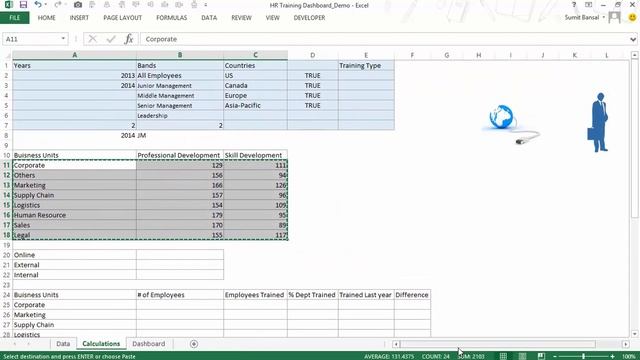This screenshot has height=360, width=640.
Task: Click the zoom in plus button
Action: pos(612,356)
